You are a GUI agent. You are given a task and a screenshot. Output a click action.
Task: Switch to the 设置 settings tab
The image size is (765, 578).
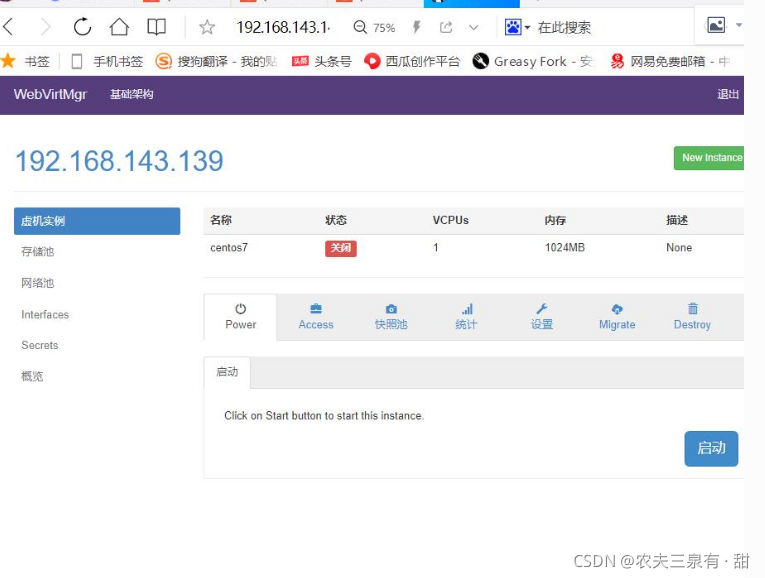[x=542, y=317]
